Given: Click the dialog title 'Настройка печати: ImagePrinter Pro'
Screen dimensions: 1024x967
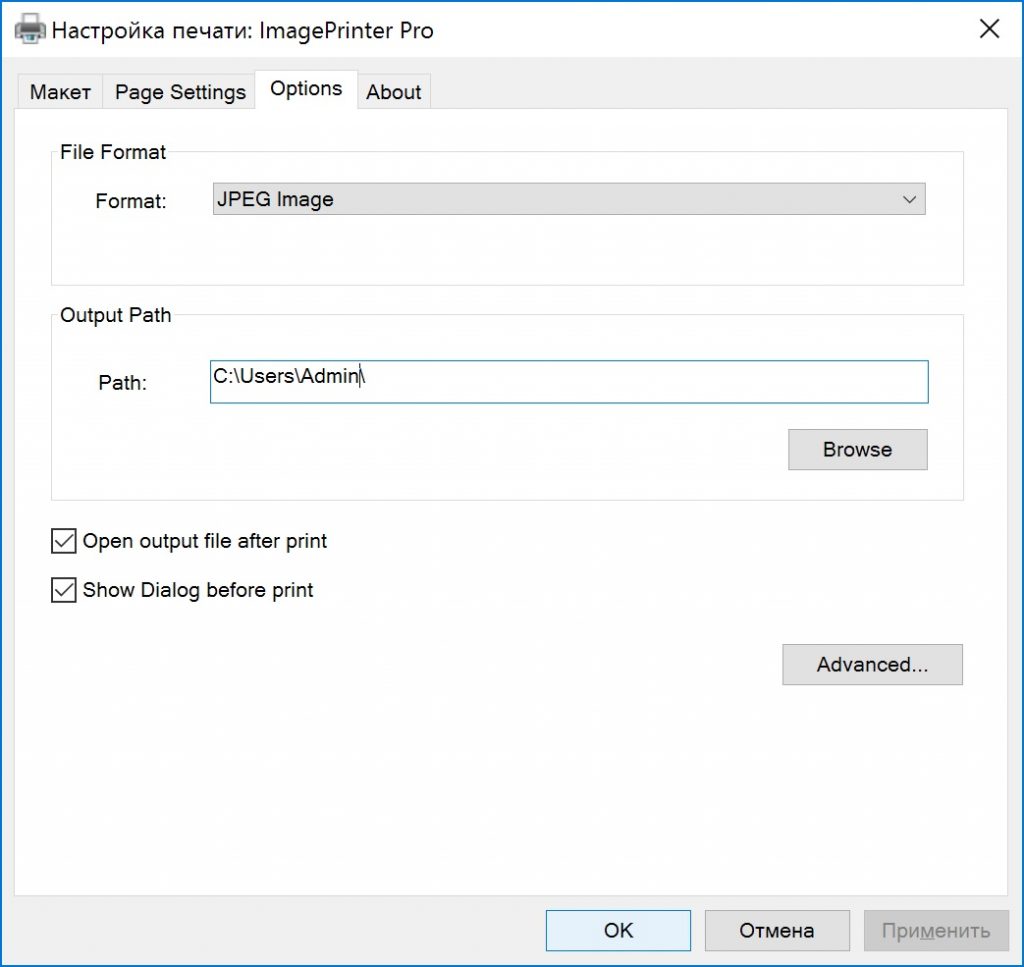Looking at the screenshot, I should click(x=243, y=30).
